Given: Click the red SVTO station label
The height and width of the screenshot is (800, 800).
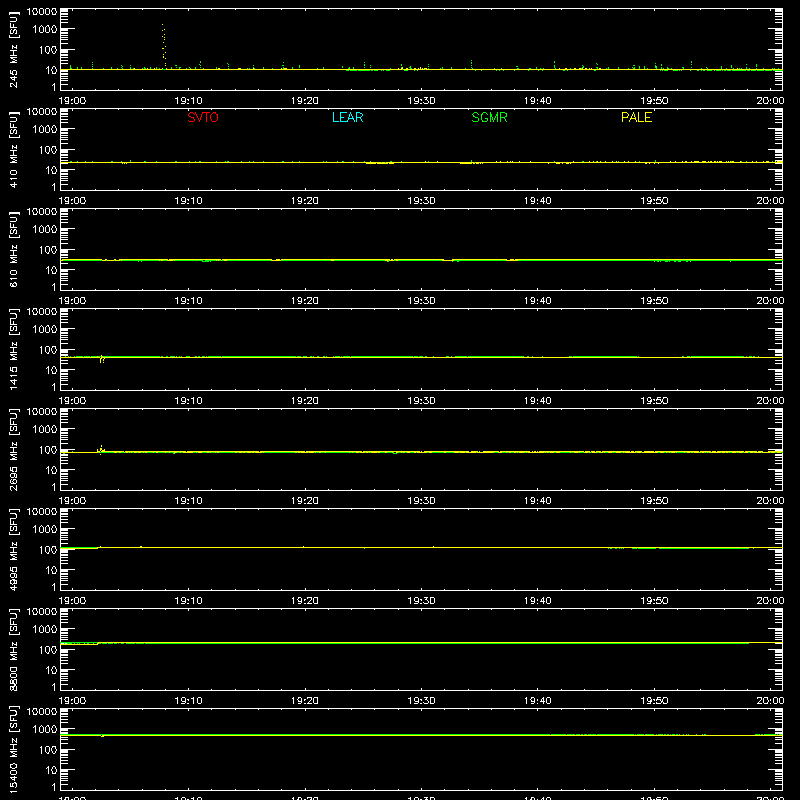Looking at the screenshot, I should pos(203,117).
